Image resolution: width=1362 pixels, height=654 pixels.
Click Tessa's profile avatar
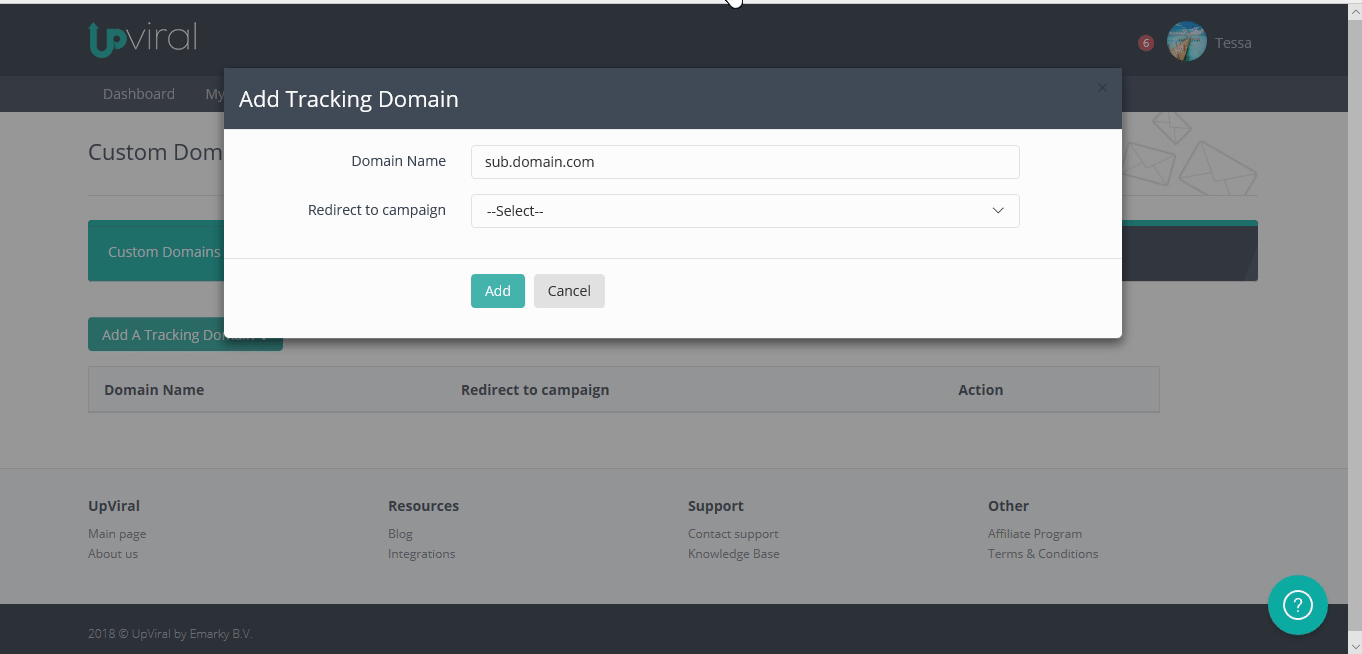[1186, 41]
